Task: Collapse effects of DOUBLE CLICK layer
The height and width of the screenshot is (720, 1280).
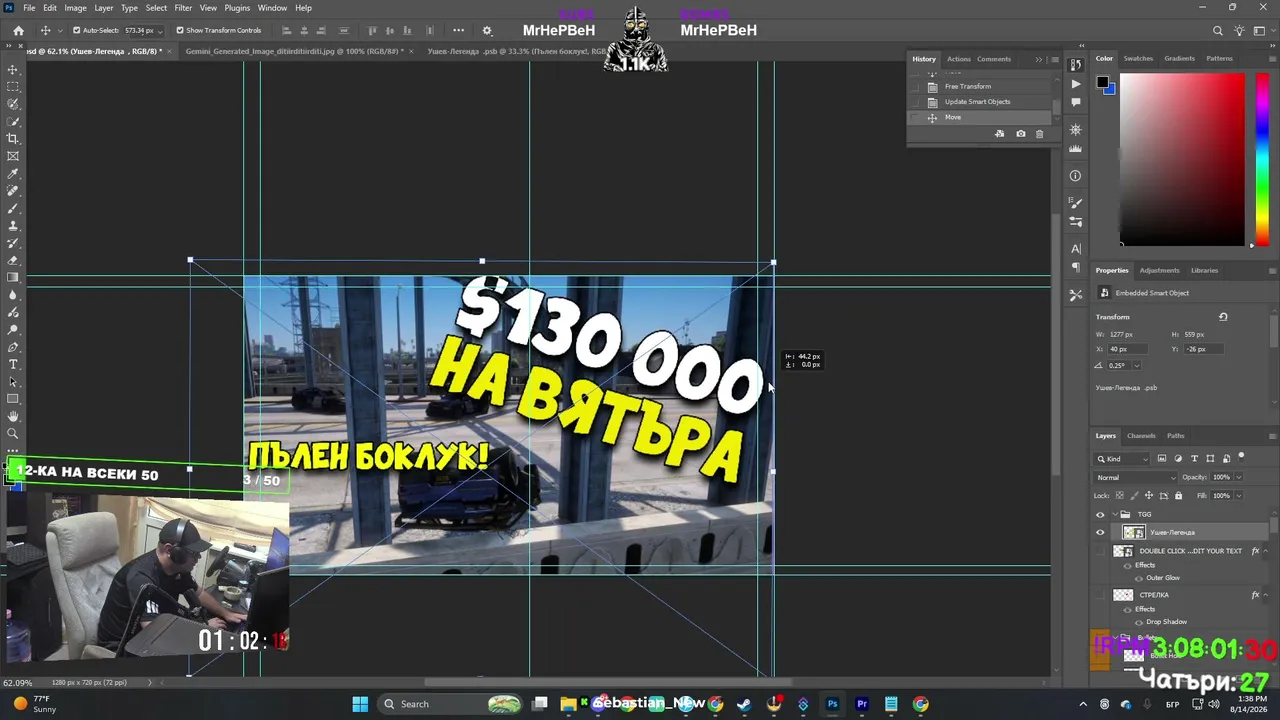Action: [1265, 551]
